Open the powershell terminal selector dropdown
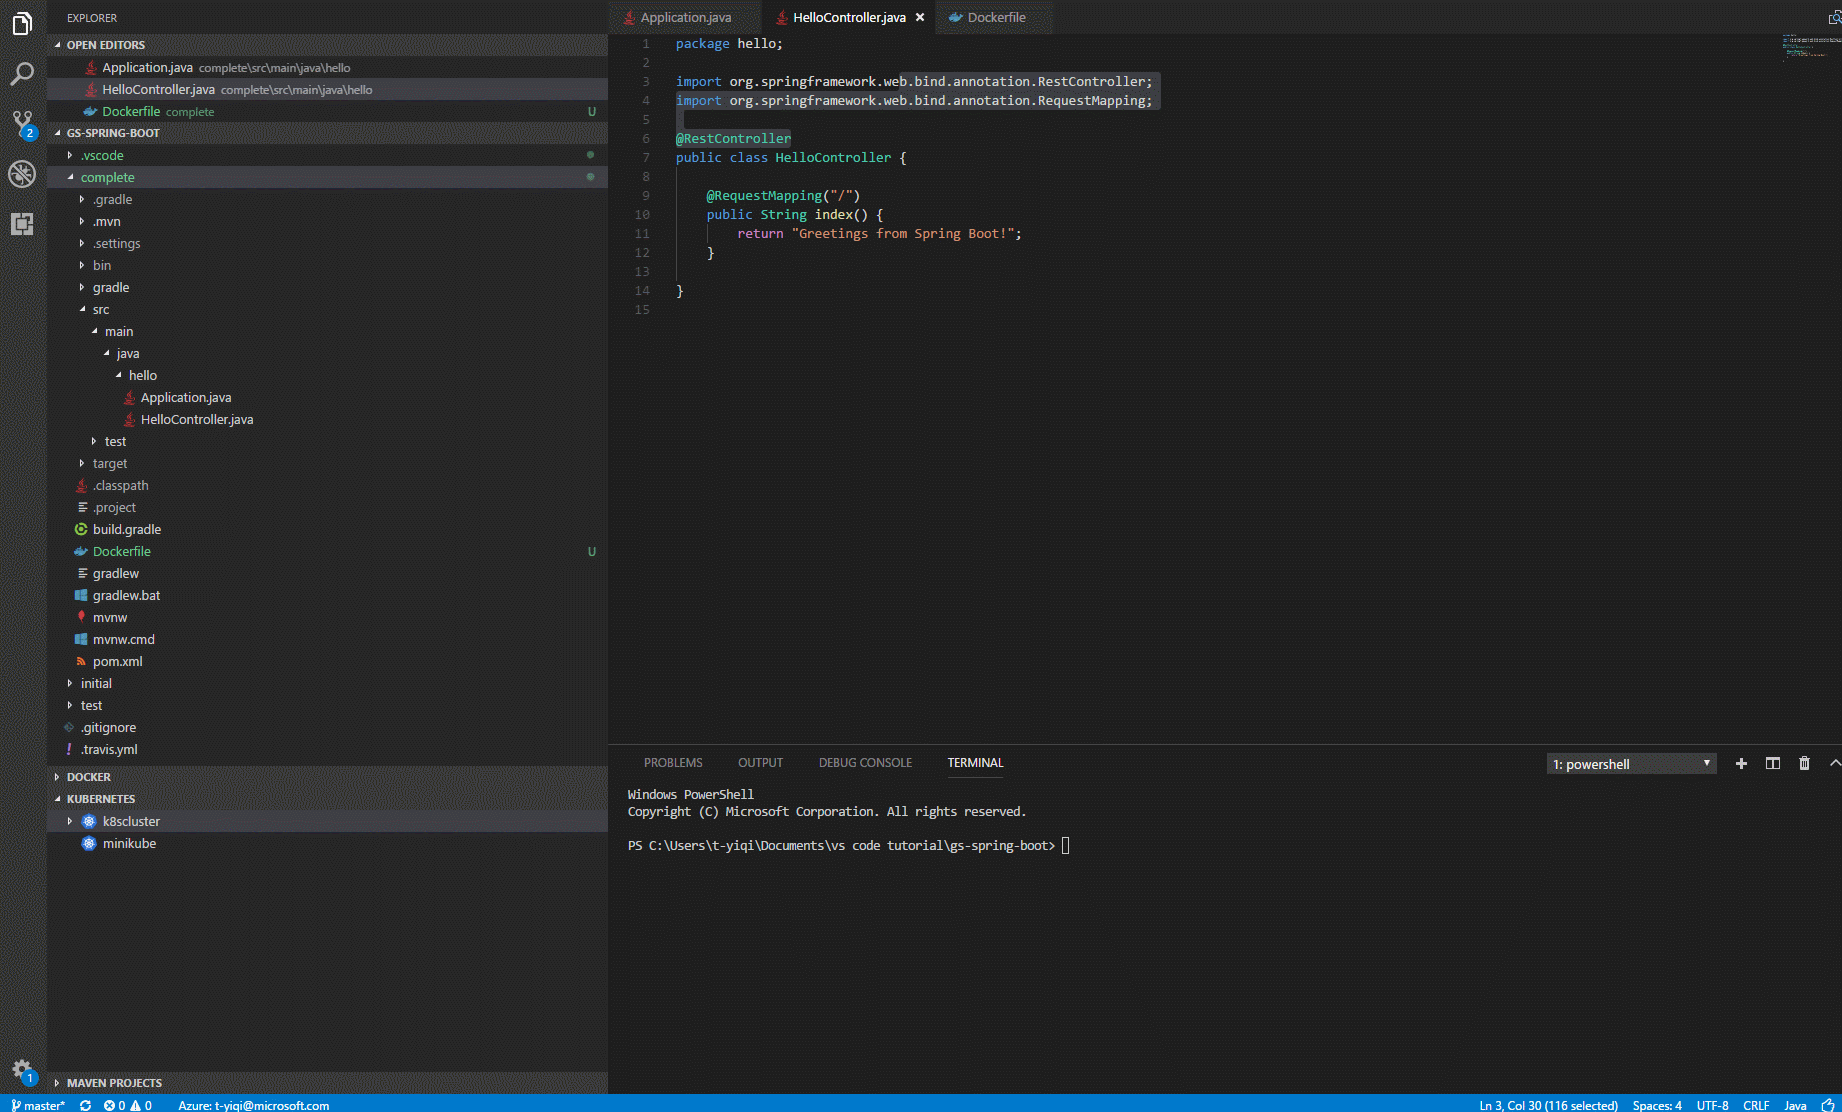This screenshot has width=1842, height=1112. pyautogui.click(x=1631, y=764)
